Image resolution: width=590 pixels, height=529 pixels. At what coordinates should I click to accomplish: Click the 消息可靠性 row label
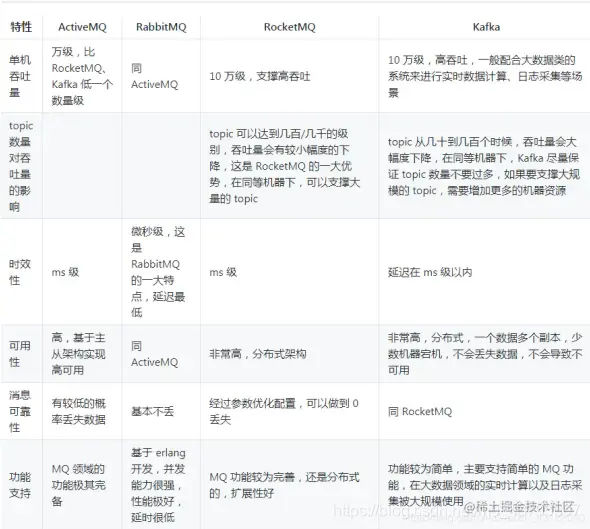[x=20, y=411]
